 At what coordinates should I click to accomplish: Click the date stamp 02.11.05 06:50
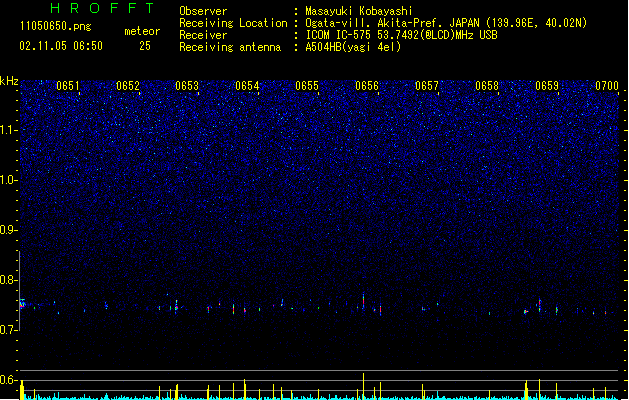61,46
